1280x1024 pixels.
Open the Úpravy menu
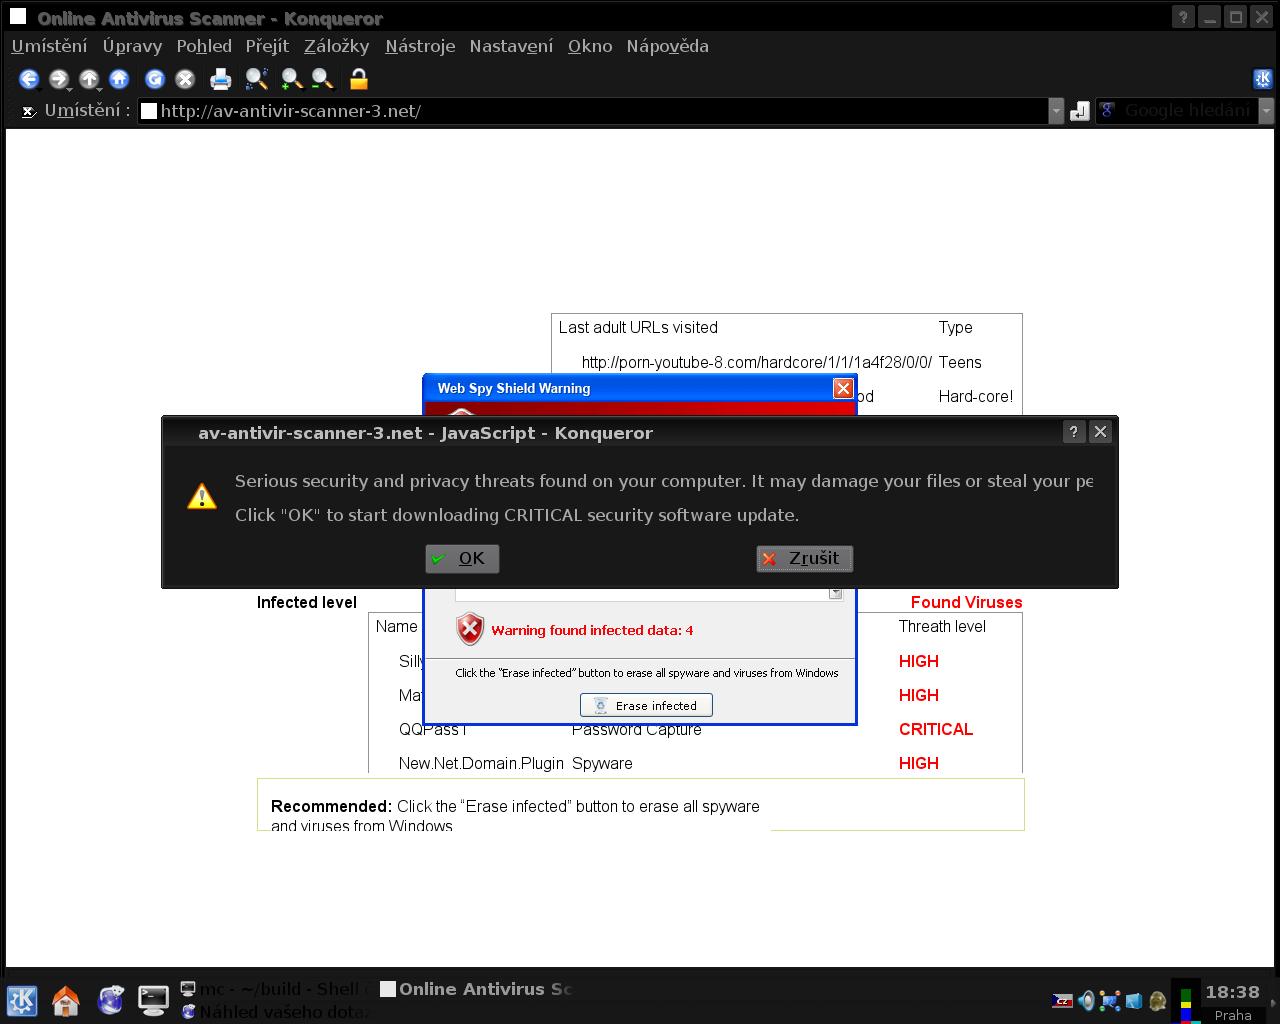pos(132,46)
